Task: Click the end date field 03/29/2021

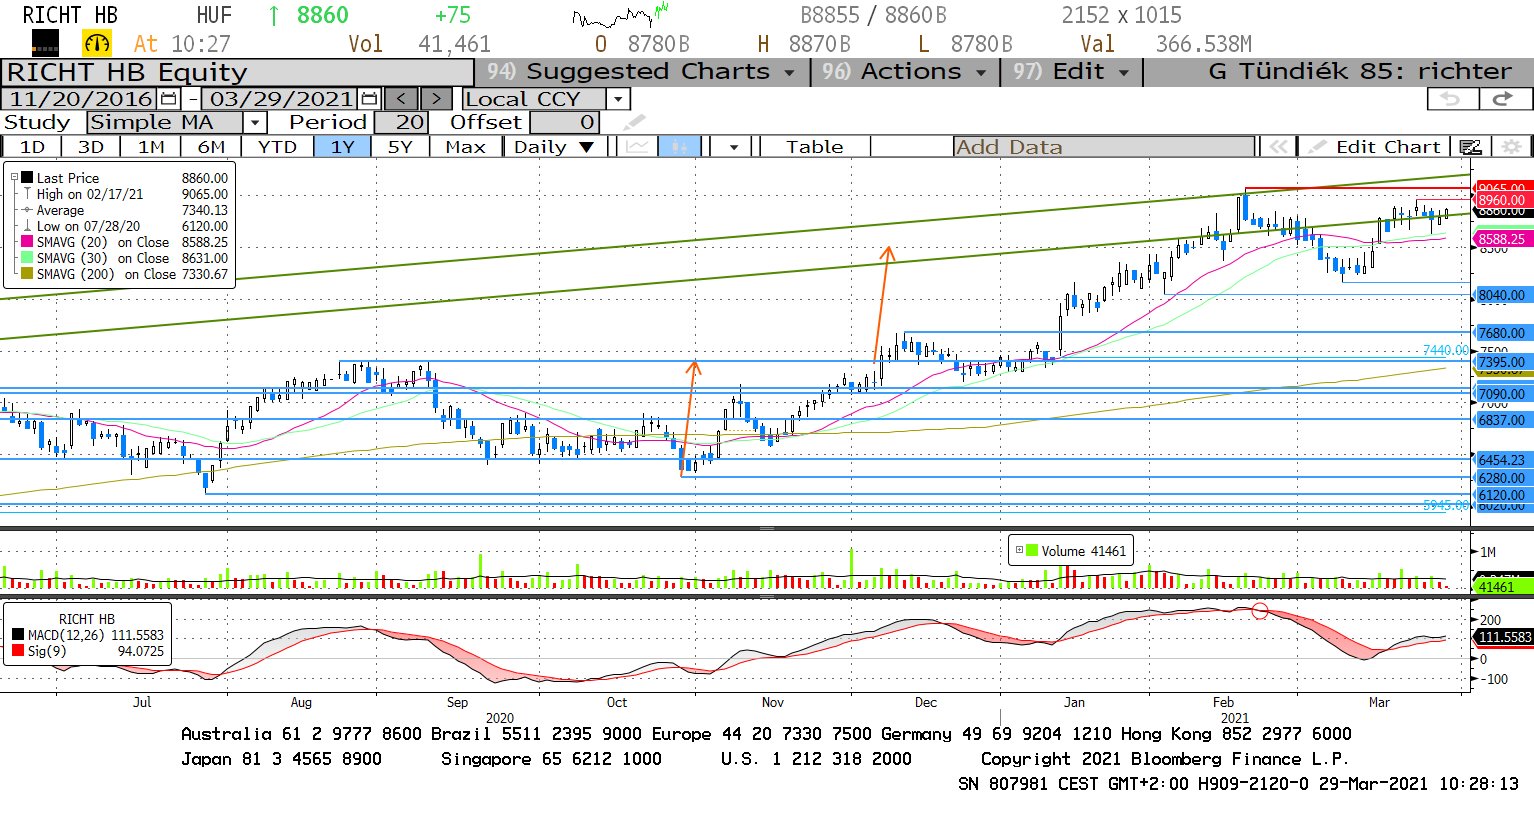Action: pos(281,99)
